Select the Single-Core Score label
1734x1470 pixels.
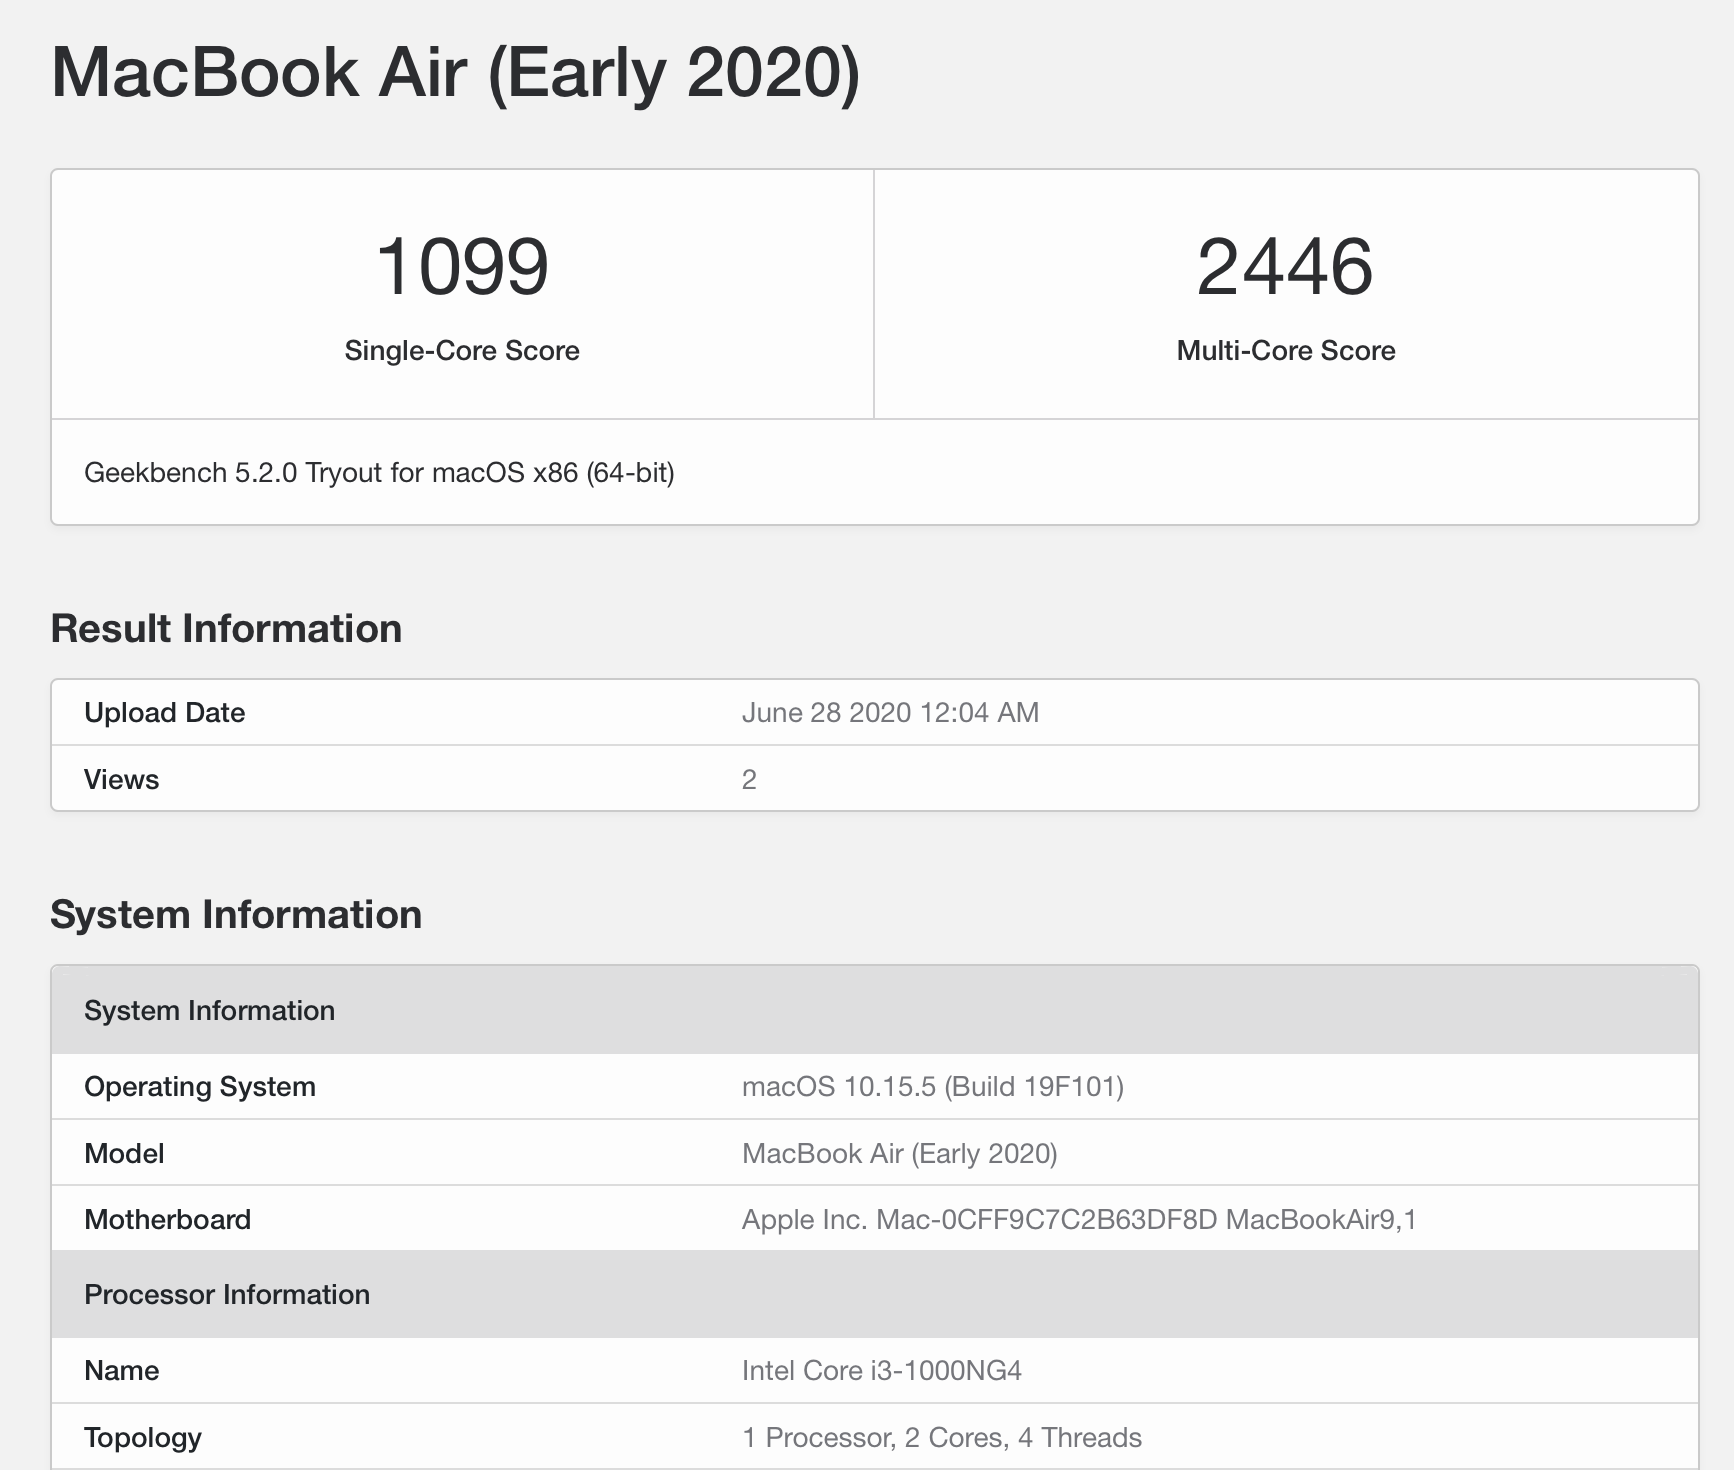(462, 351)
